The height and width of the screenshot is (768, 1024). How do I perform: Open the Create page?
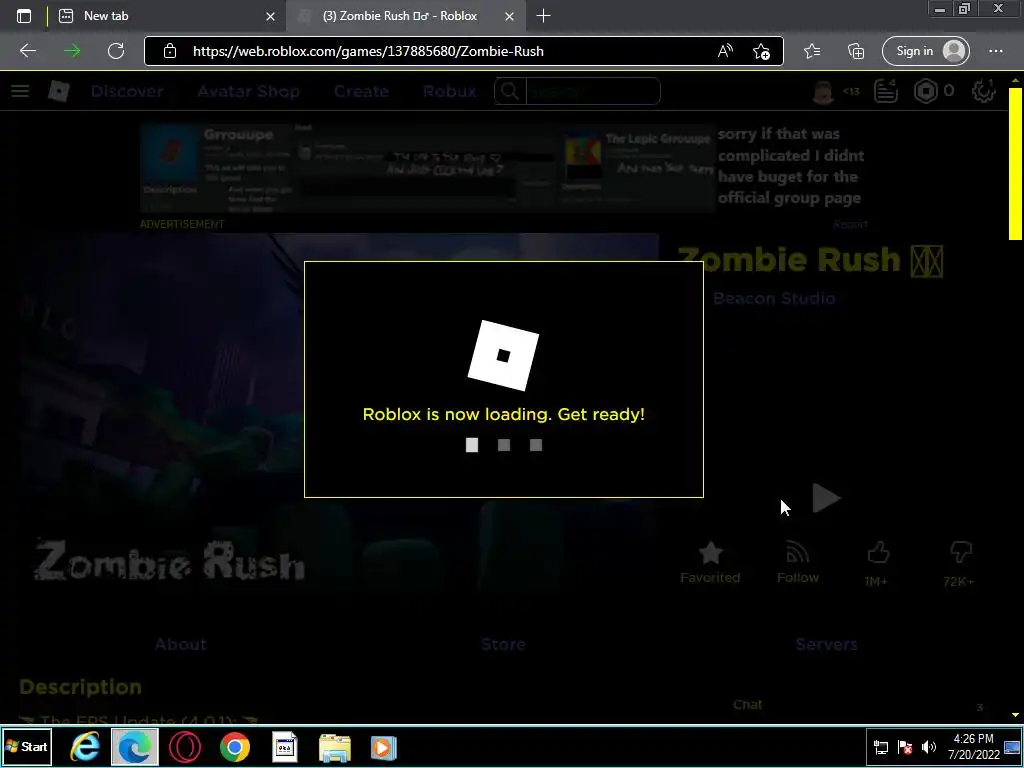[361, 91]
